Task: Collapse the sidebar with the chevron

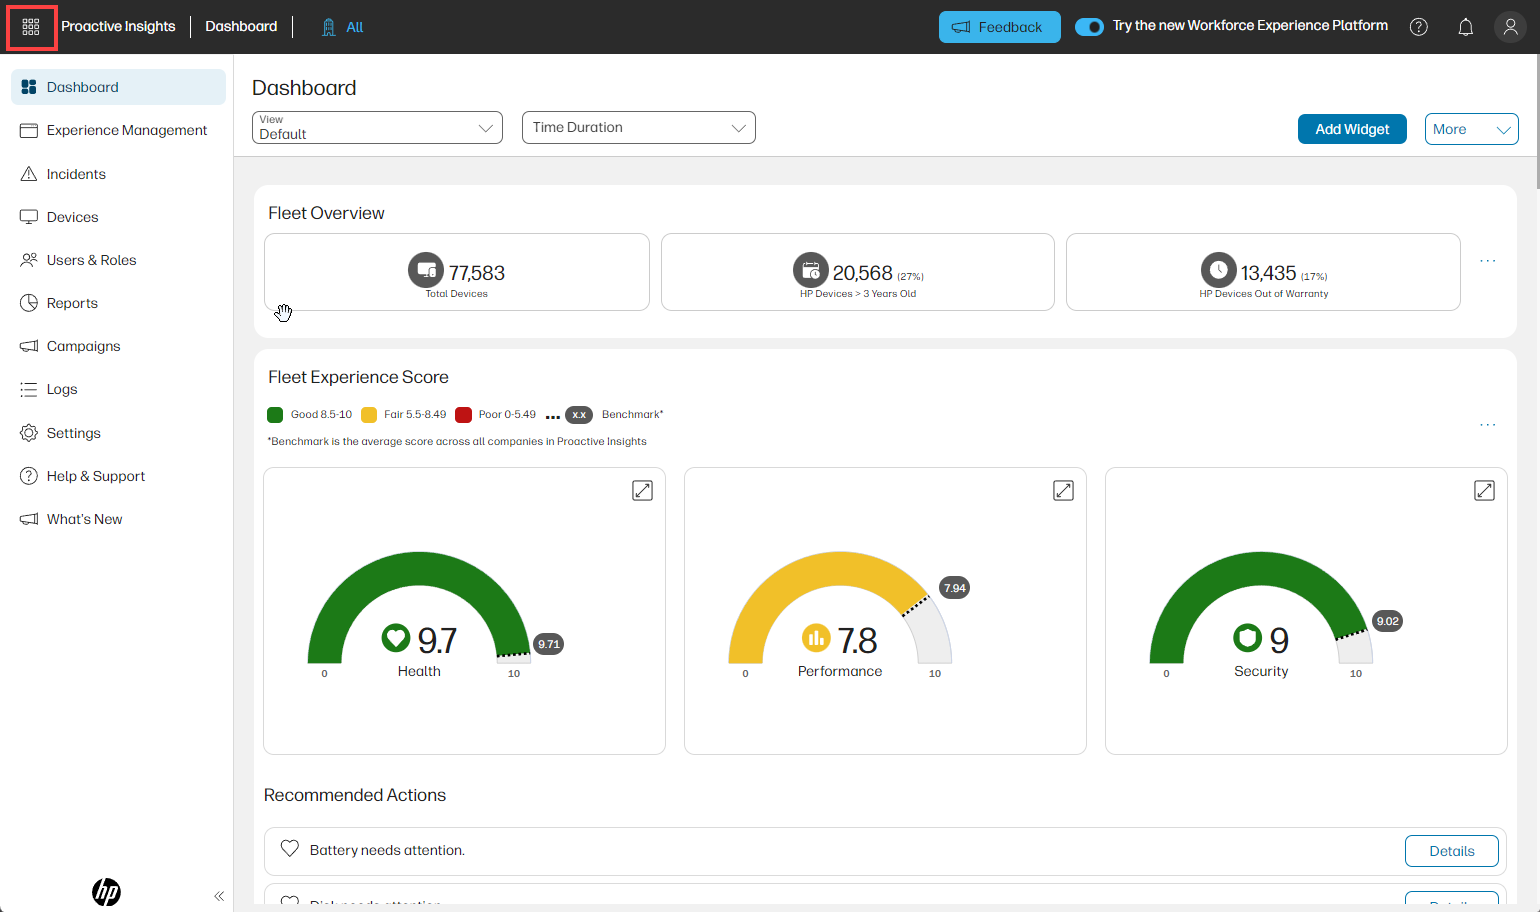Action: [219, 896]
